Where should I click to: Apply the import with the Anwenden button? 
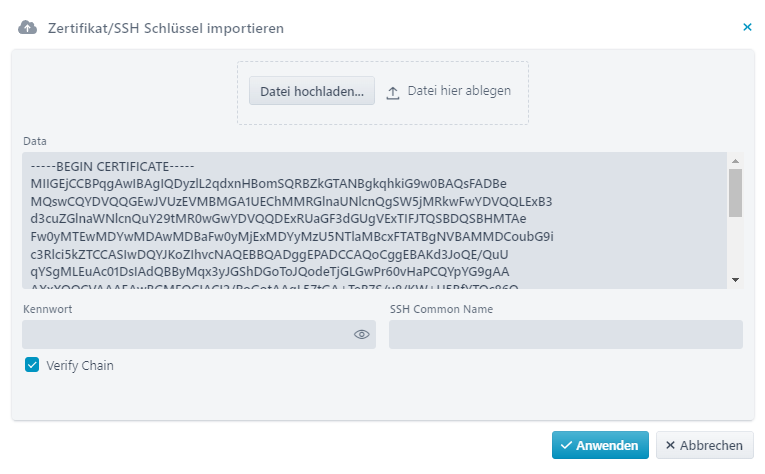click(x=600, y=445)
